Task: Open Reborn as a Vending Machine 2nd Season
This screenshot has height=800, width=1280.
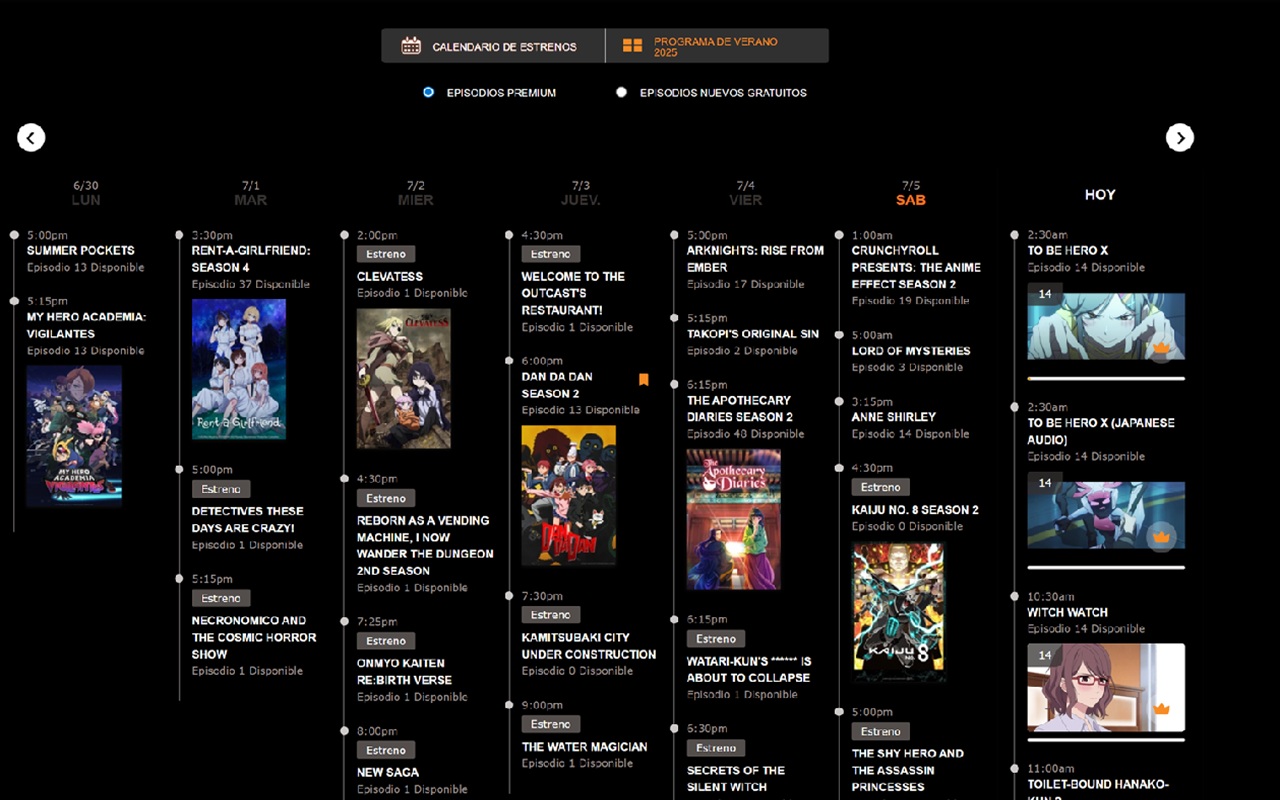Action: pyautogui.click(x=425, y=546)
